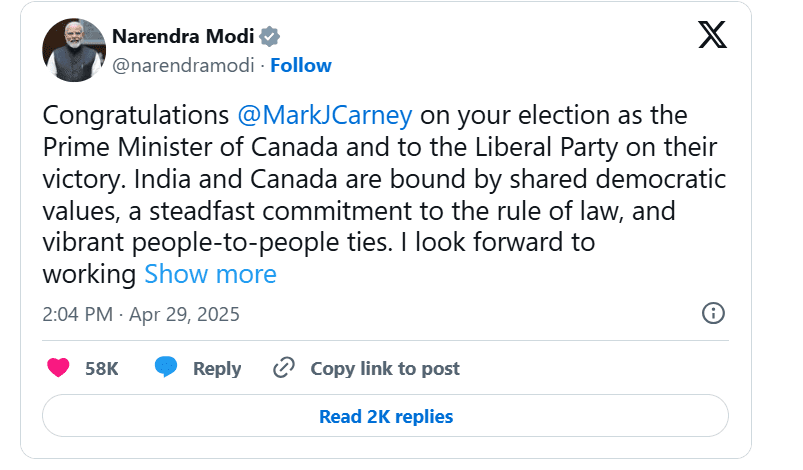Open the 2:04 PM Apr 29, 2025 timestamp
This screenshot has height=470, width=803.
[x=141, y=314]
